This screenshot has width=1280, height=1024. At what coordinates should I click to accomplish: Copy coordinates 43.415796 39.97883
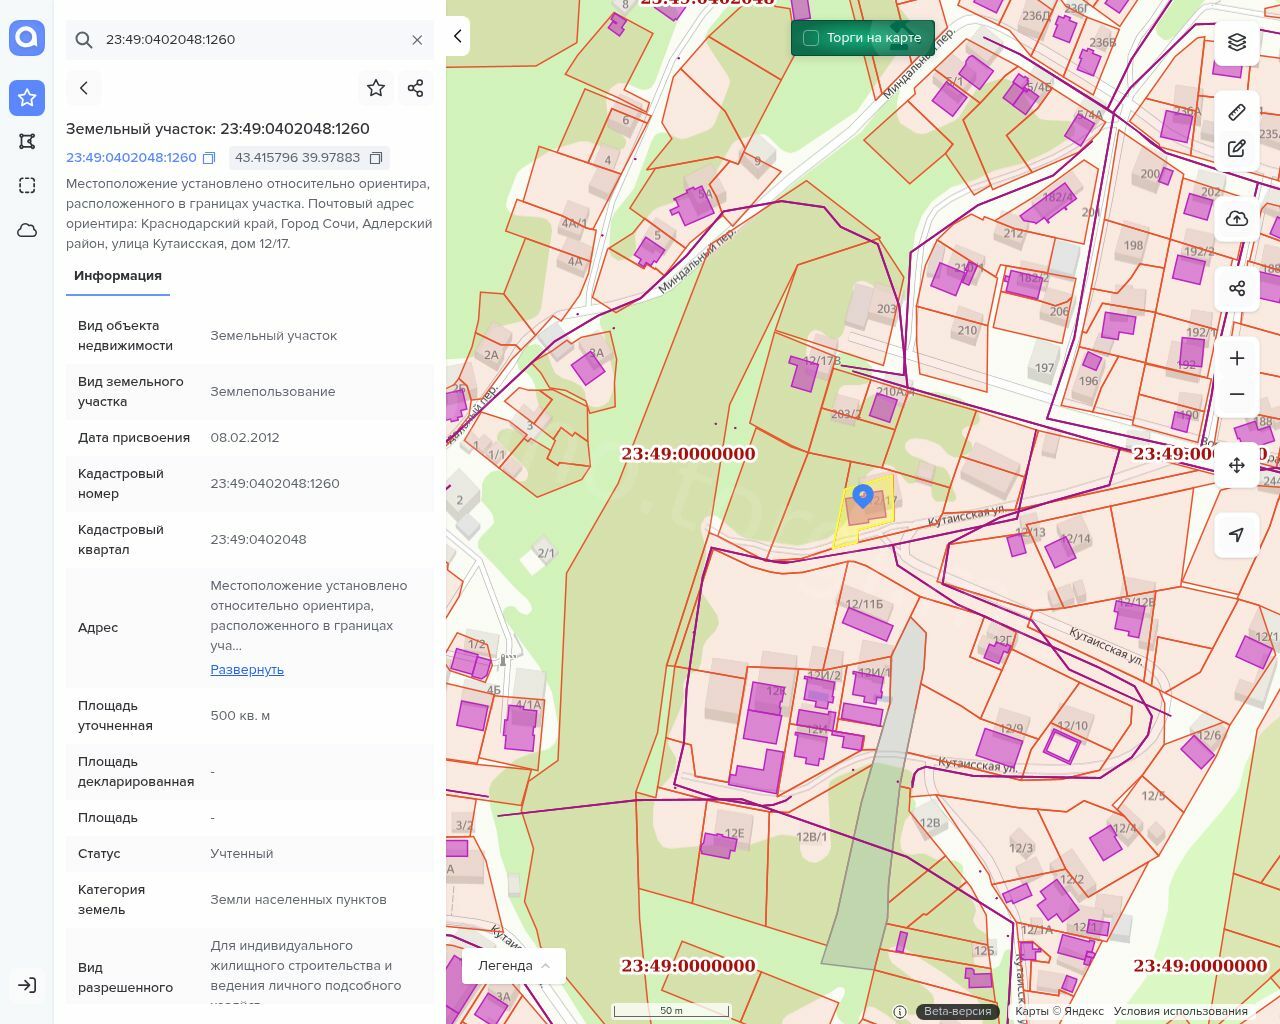coord(376,158)
